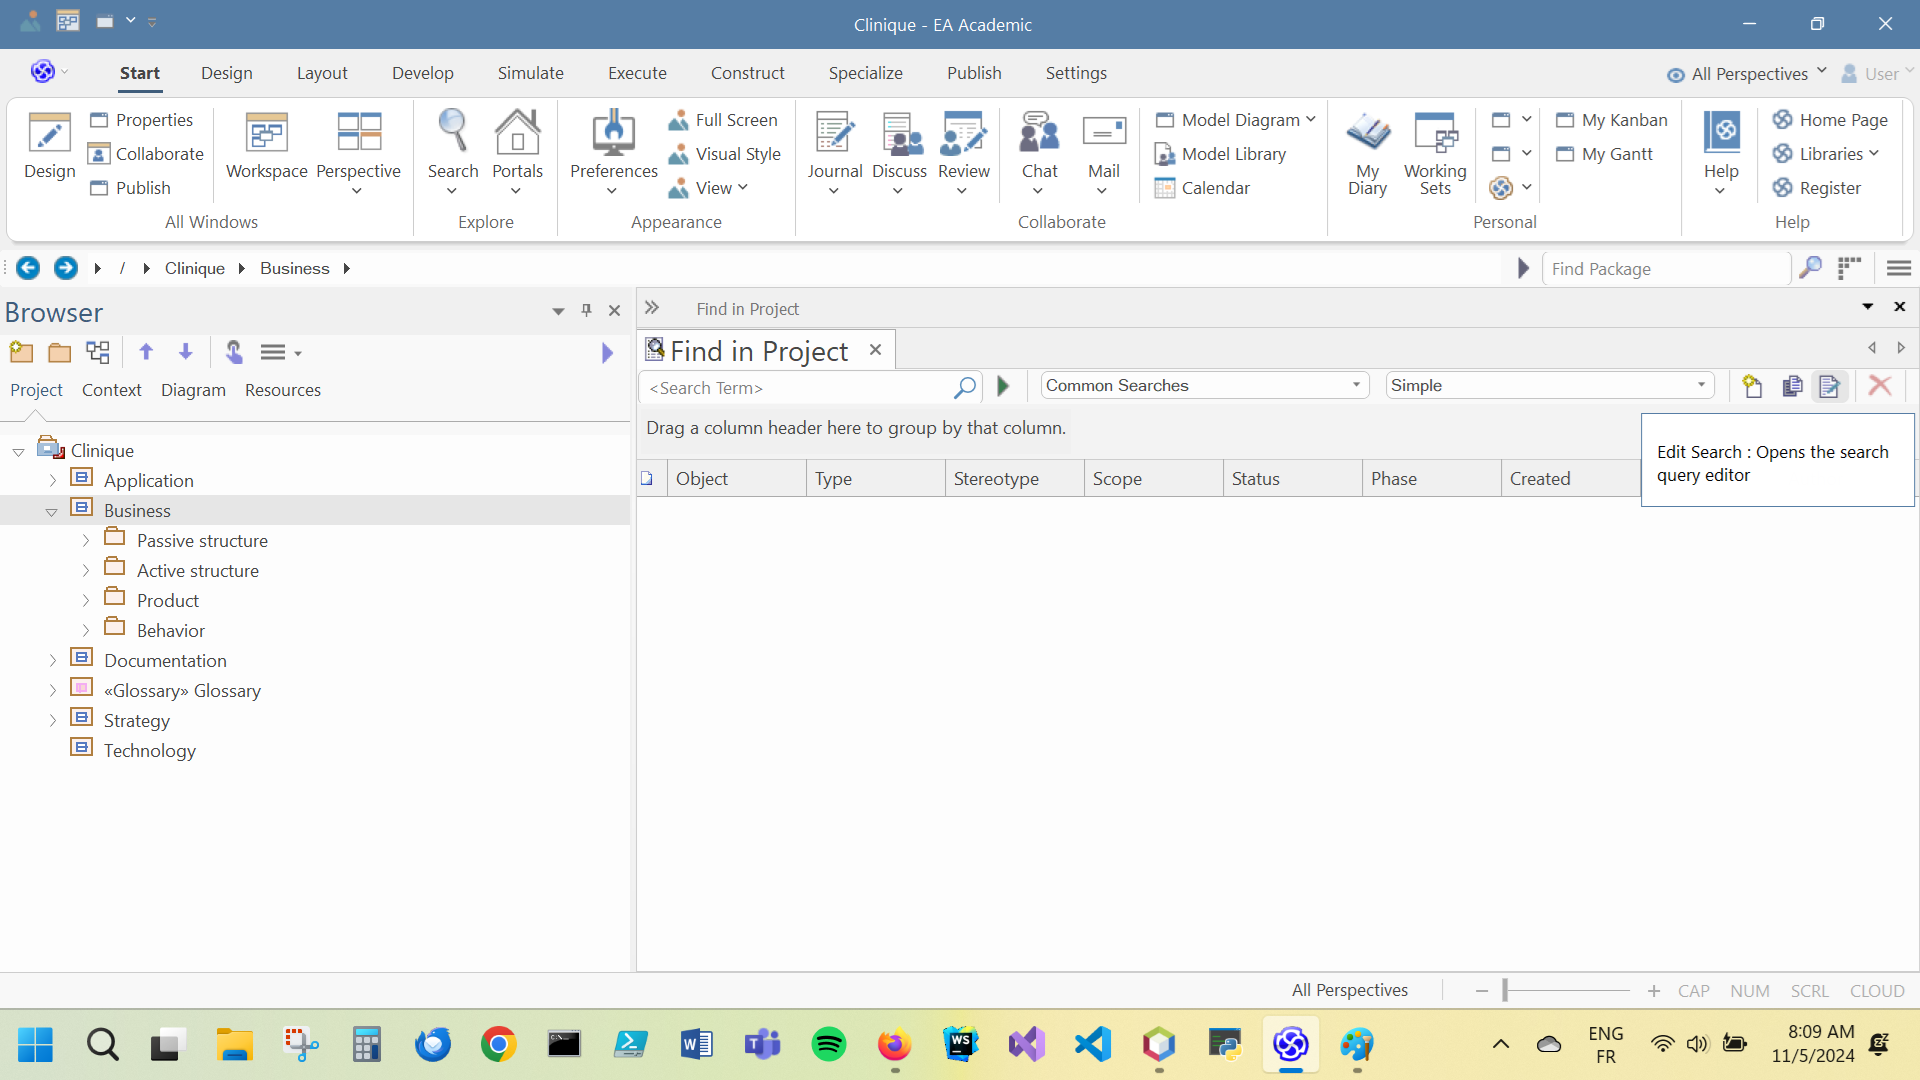The image size is (1920, 1080).
Task: Open the Home Page link
Action: [x=1830, y=120]
